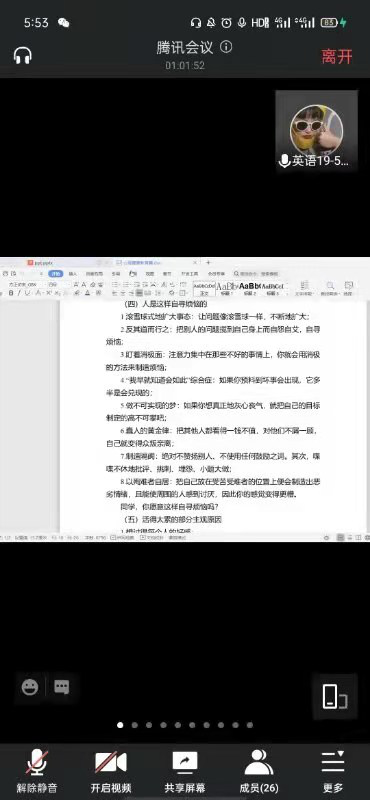Screen dimensions: 370x800
Task: Jump to the second page indicator dot
Action: (135, 724)
